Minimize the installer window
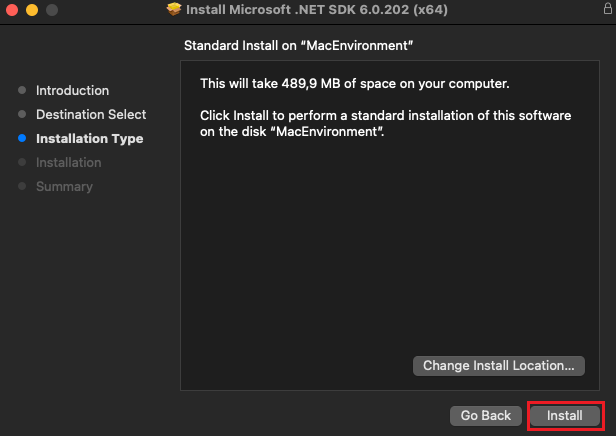The image size is (616, 436). (x=31, y=10)
